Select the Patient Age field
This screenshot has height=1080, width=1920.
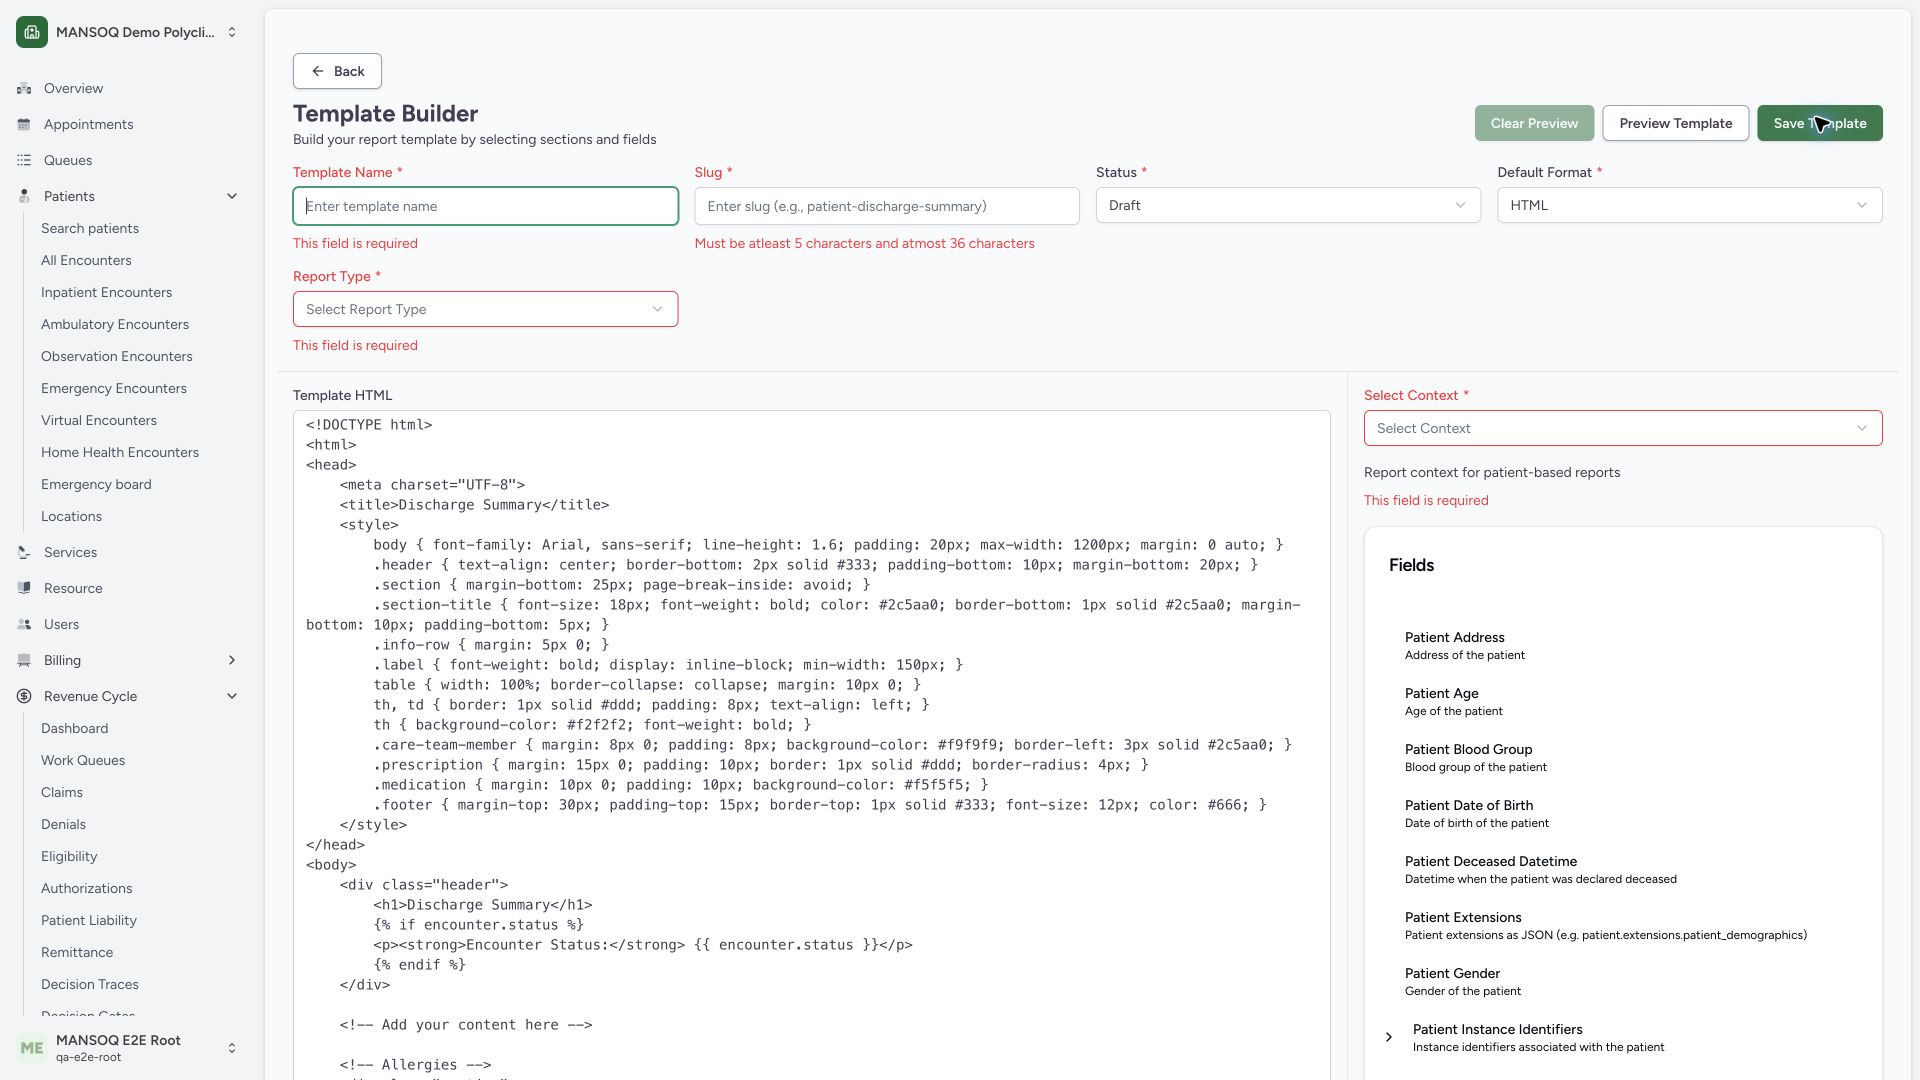[1453, 702]
